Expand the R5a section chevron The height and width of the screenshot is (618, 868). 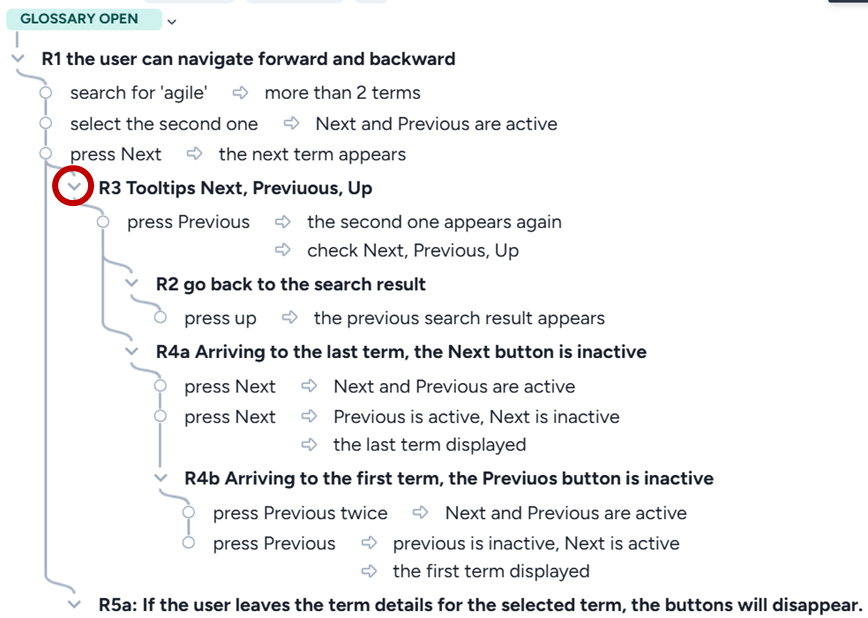coord(74,605)
